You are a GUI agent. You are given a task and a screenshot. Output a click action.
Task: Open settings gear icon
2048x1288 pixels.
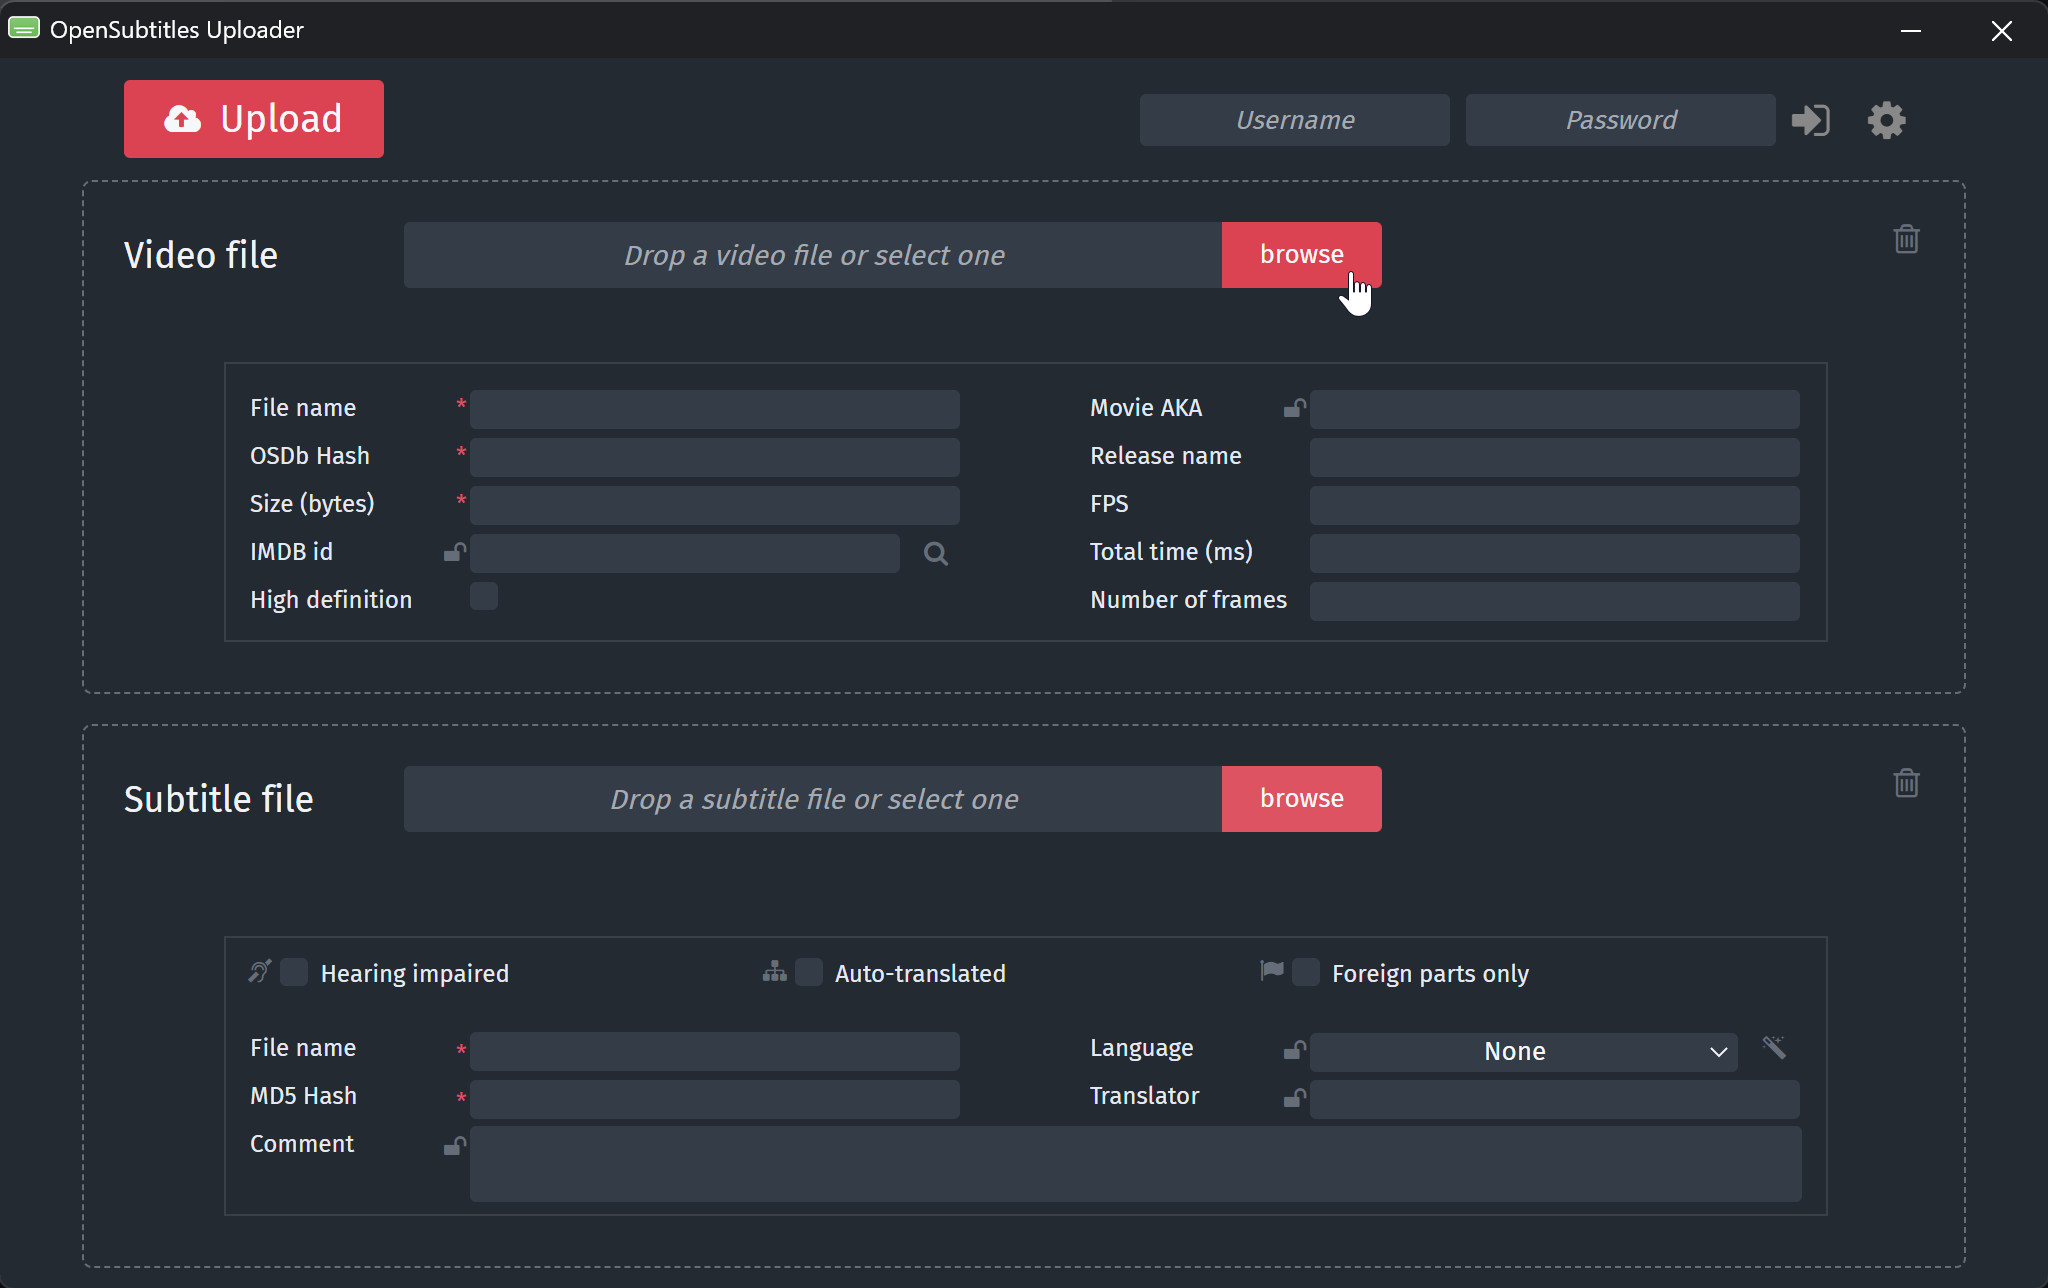[1886, 120]
